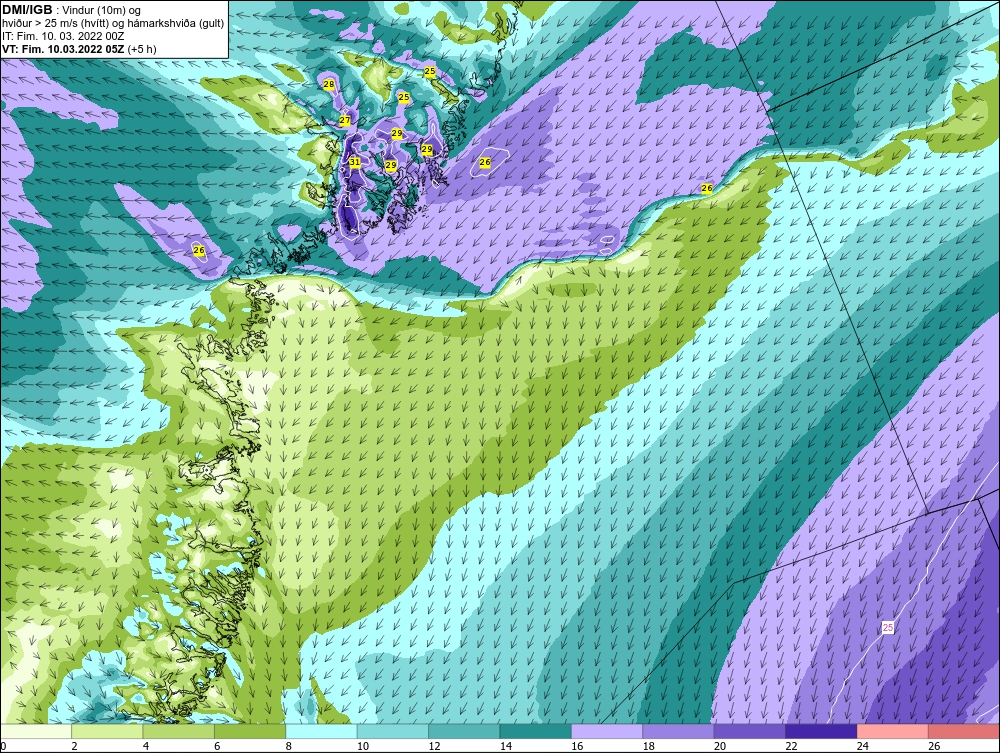The height and width of the screenshot is (753, 1000).
Task: Click the legend scale value 8
Action: (x=289, y=746)
